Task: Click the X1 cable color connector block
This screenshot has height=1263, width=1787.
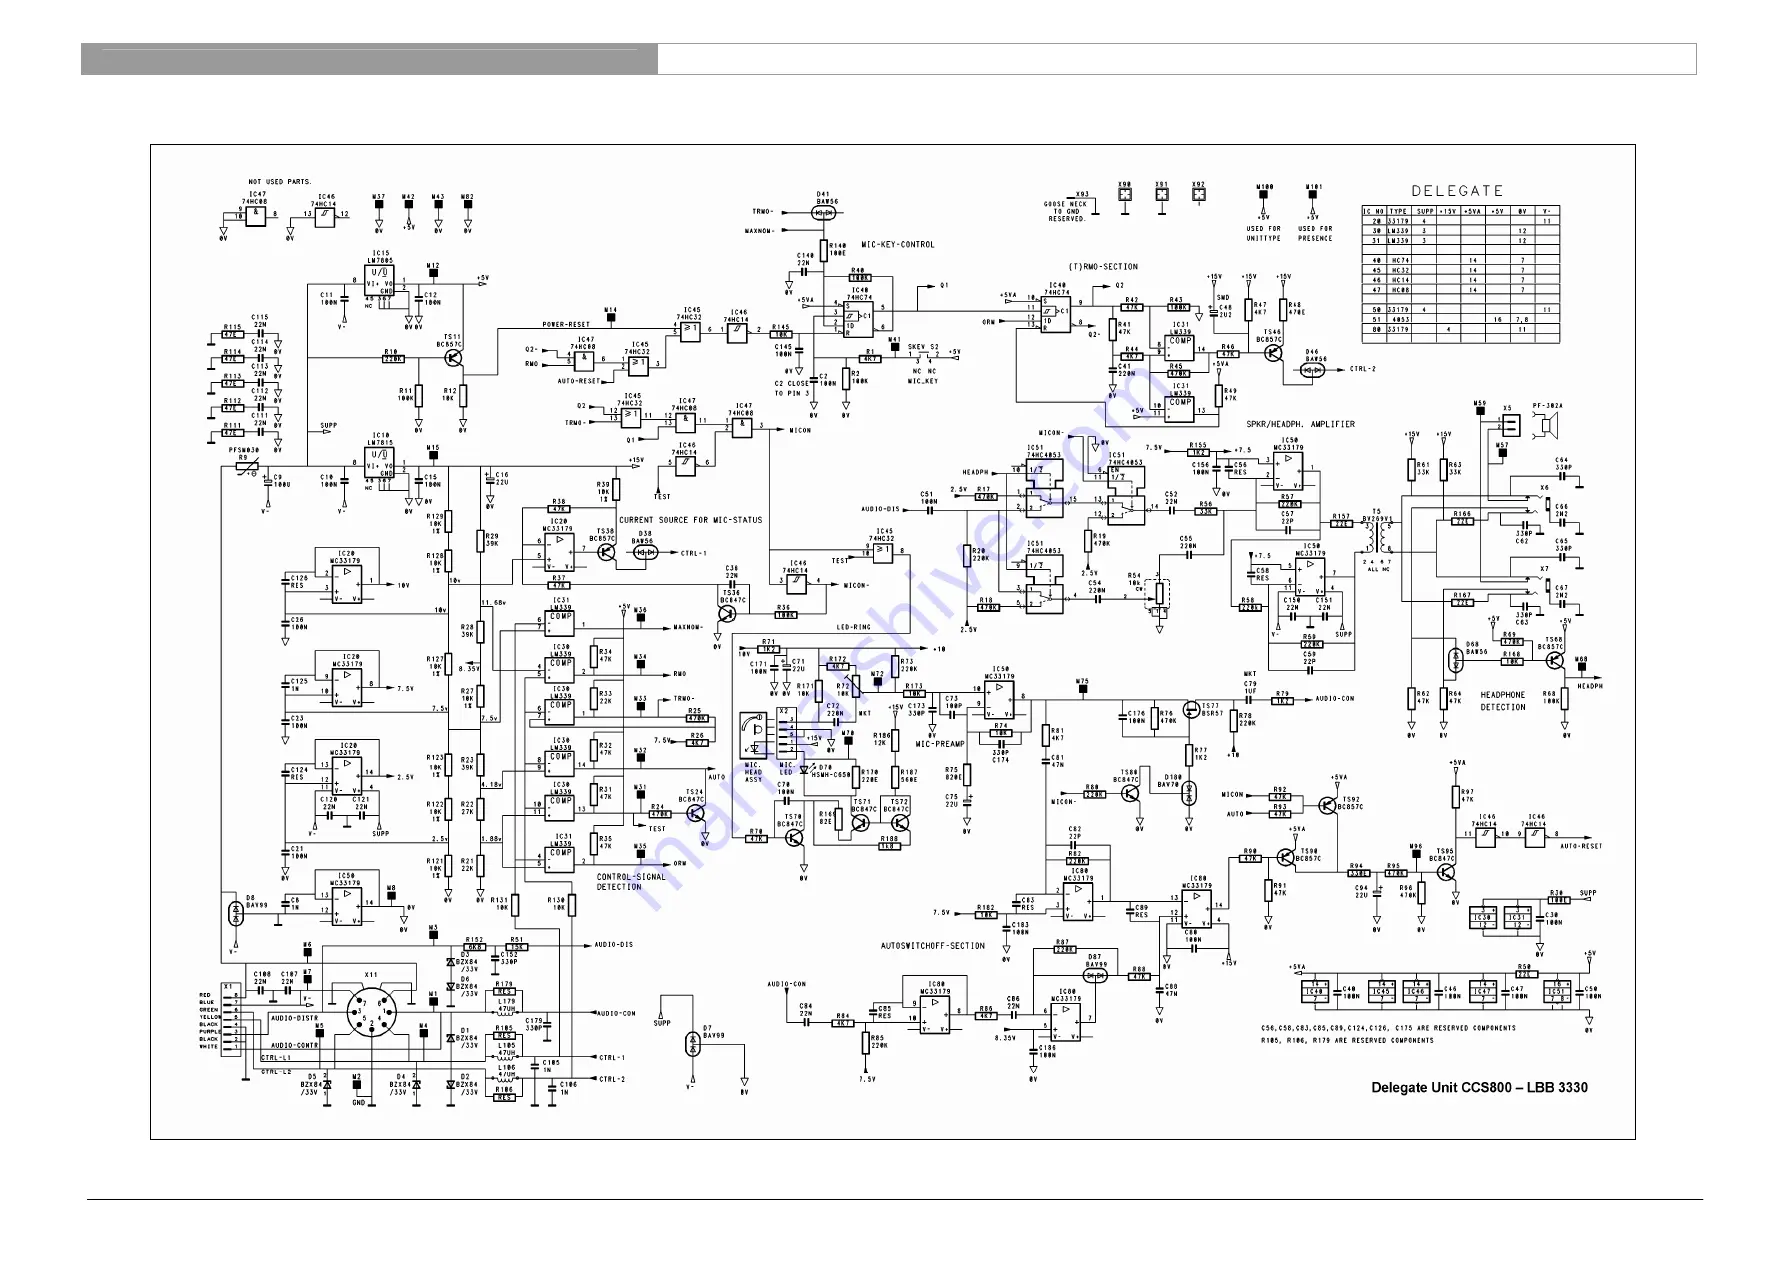Action: coord(231,1018)
